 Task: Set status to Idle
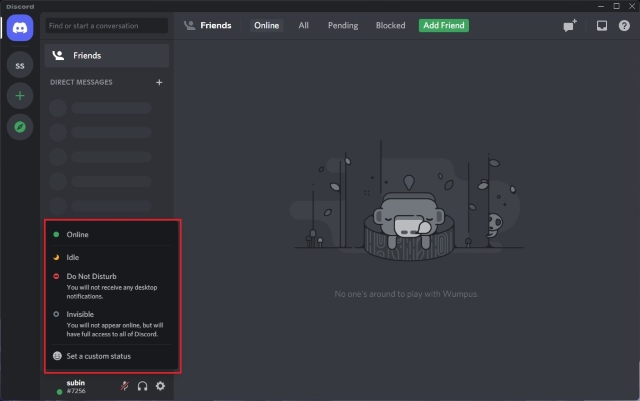72,257
